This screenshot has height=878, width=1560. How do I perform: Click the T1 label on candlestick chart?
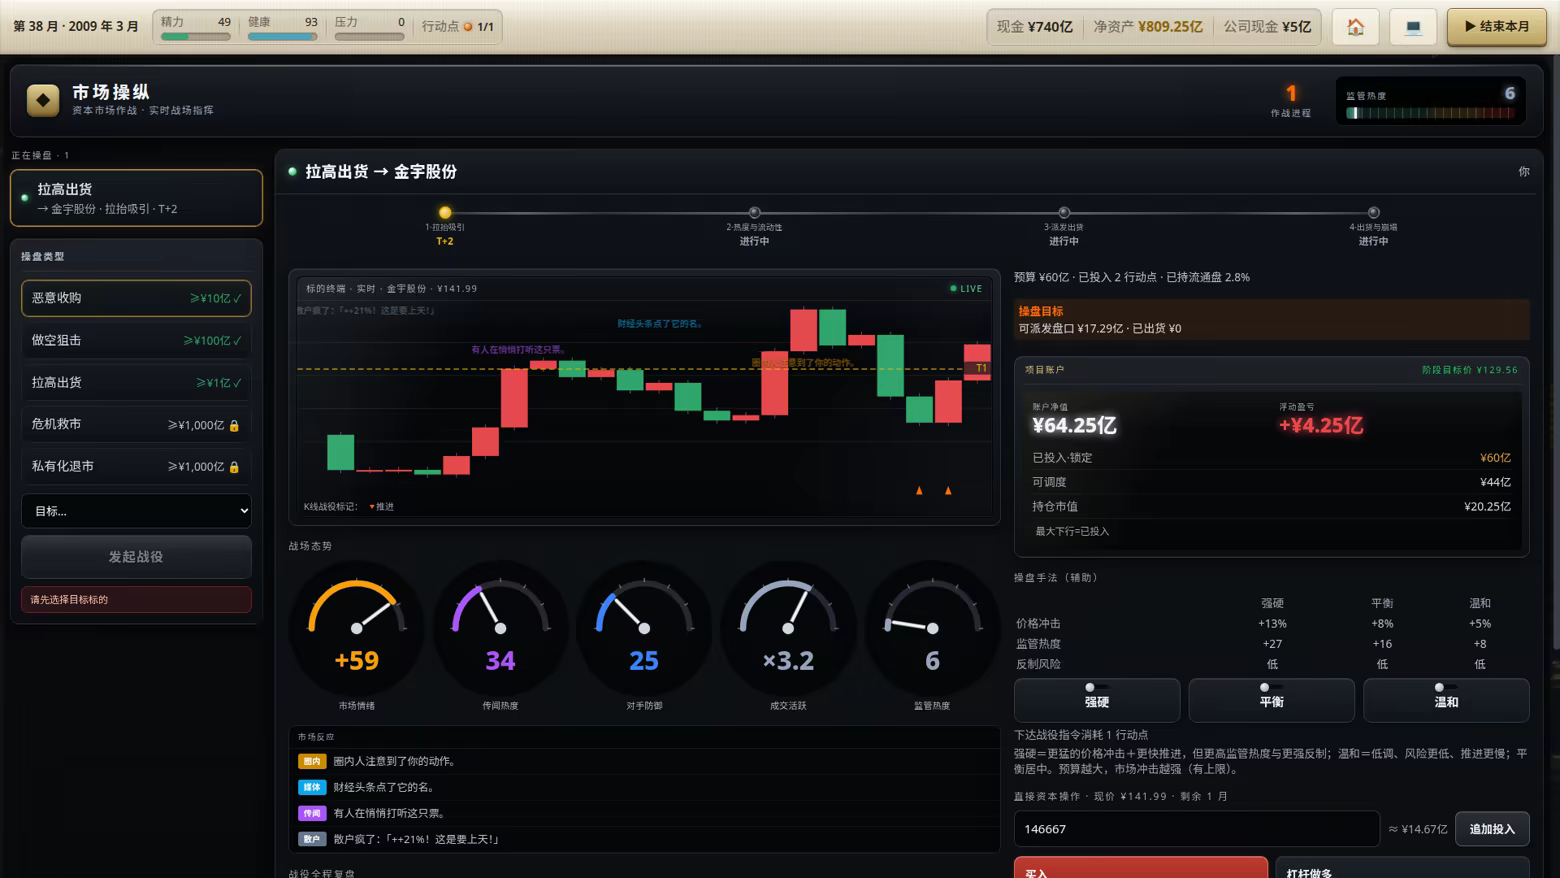click(x=981, y=368)
